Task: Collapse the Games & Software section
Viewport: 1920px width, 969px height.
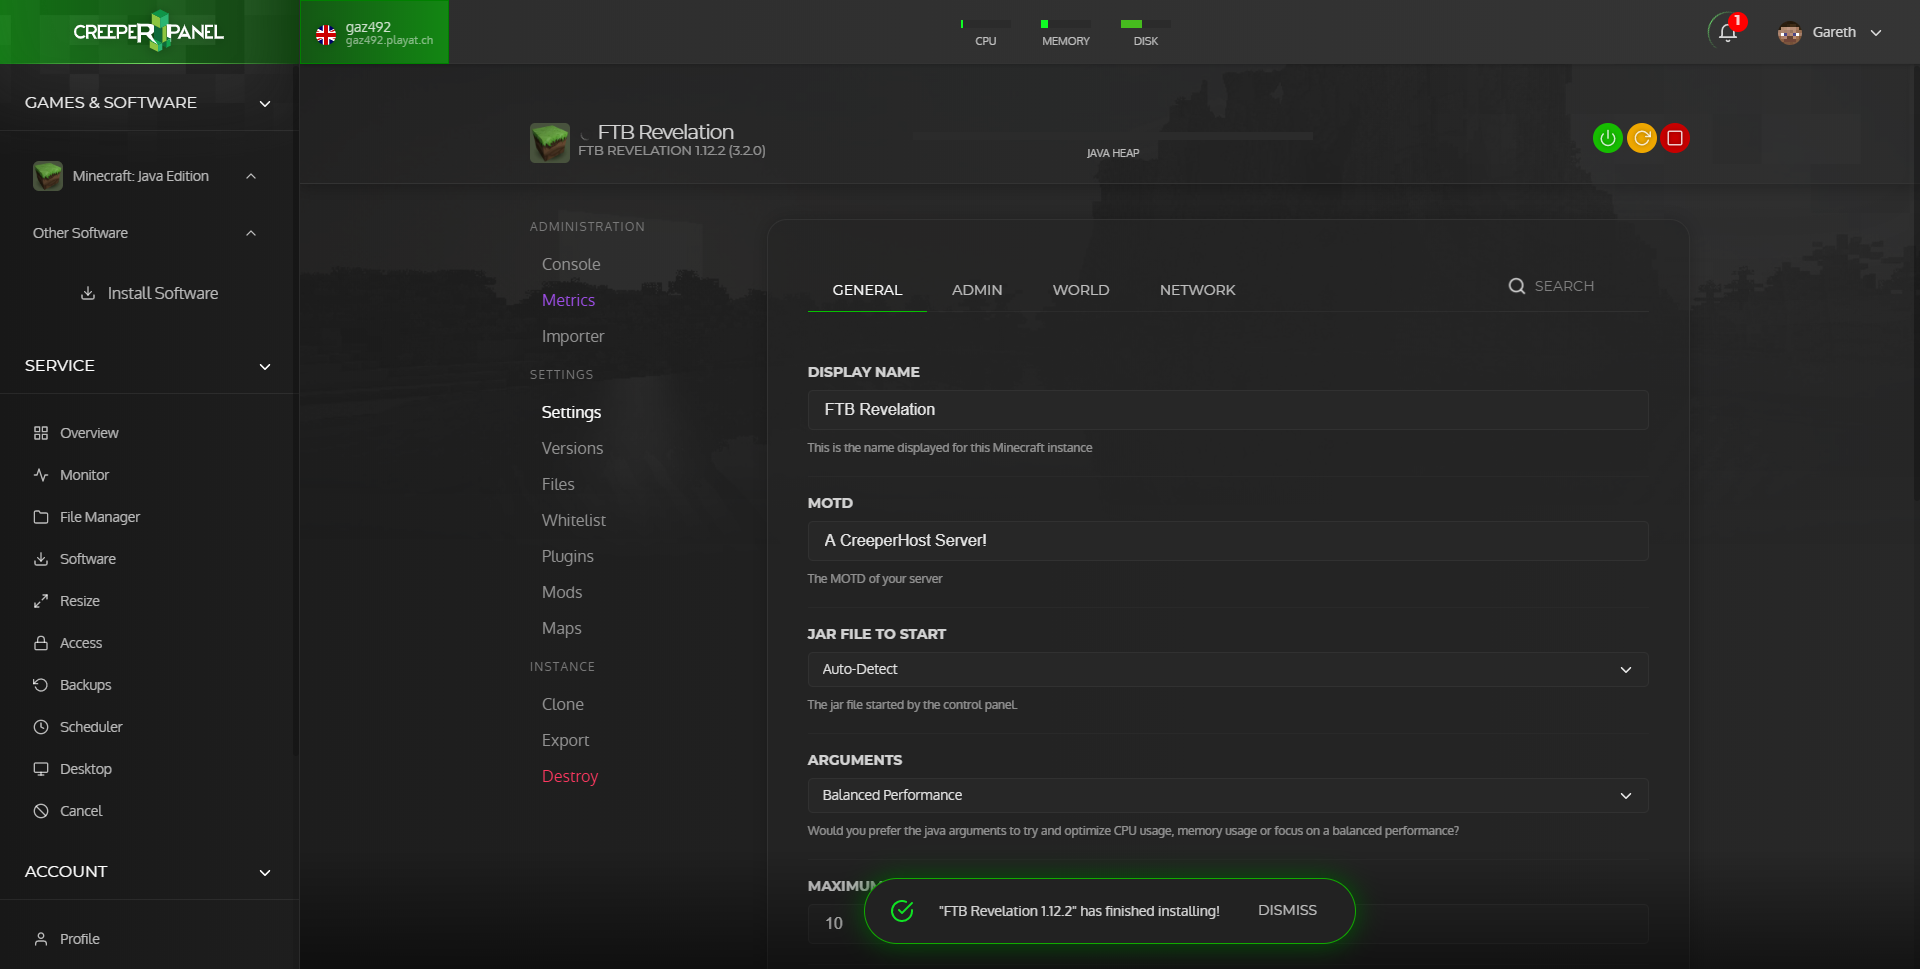Action: tap(265, 103)
